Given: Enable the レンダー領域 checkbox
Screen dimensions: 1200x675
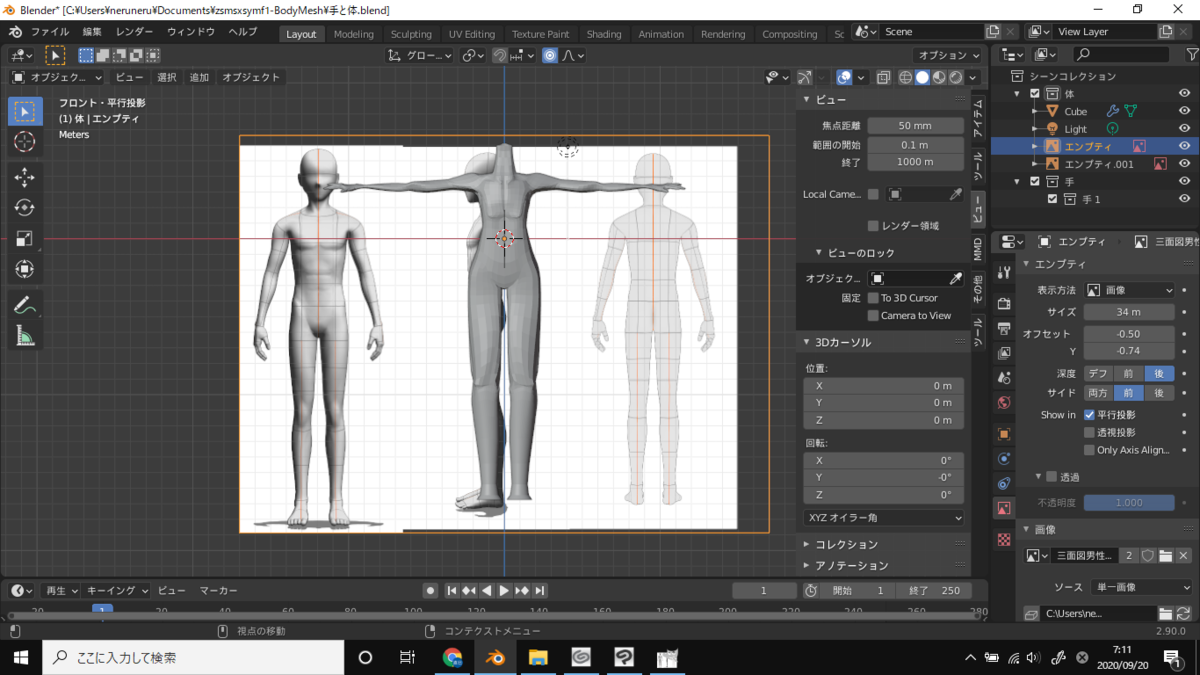Looking at the screenshot, I should click(873, 226).
